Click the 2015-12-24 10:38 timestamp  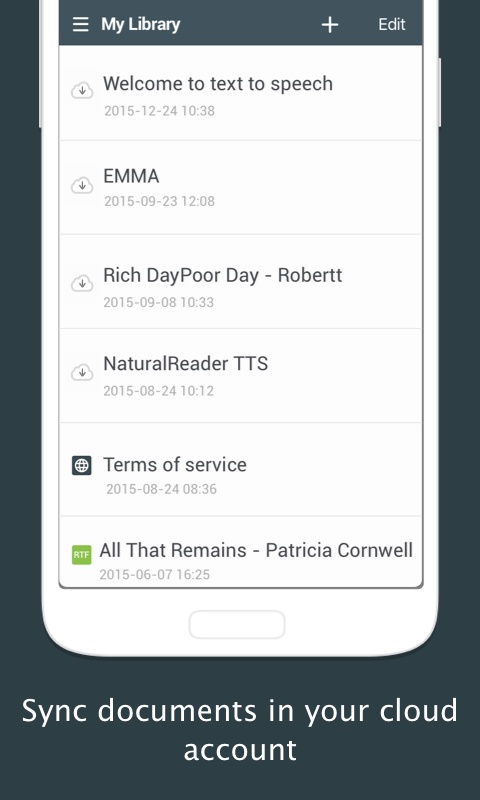(160, 111)
